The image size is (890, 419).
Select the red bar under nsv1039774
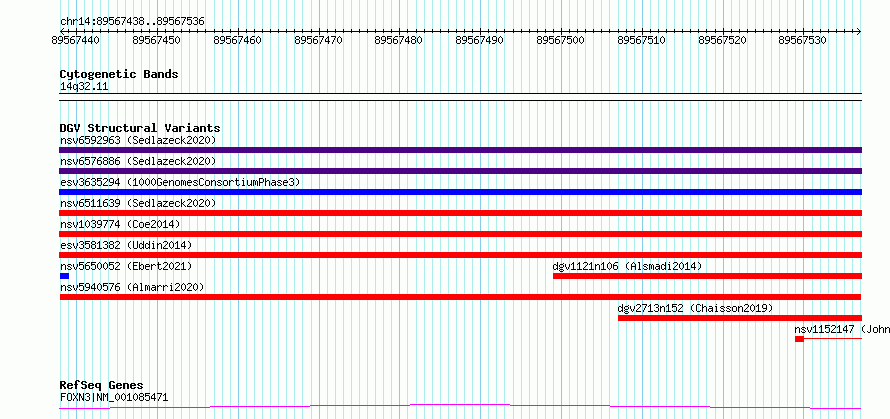[460, 234]
